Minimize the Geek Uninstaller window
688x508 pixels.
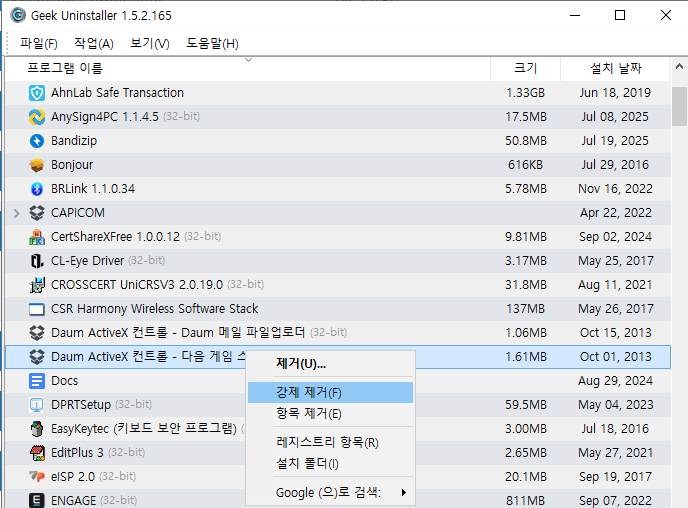575,15
